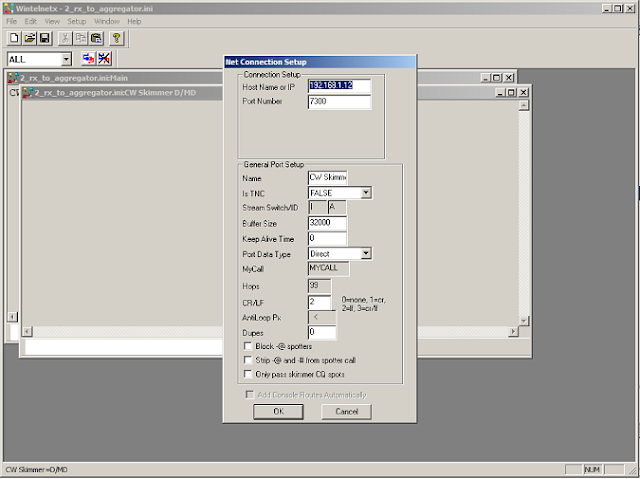Open the Window menu
Image resolution: width=640 pixels, height=479 pixels.
tap(107, 21)
